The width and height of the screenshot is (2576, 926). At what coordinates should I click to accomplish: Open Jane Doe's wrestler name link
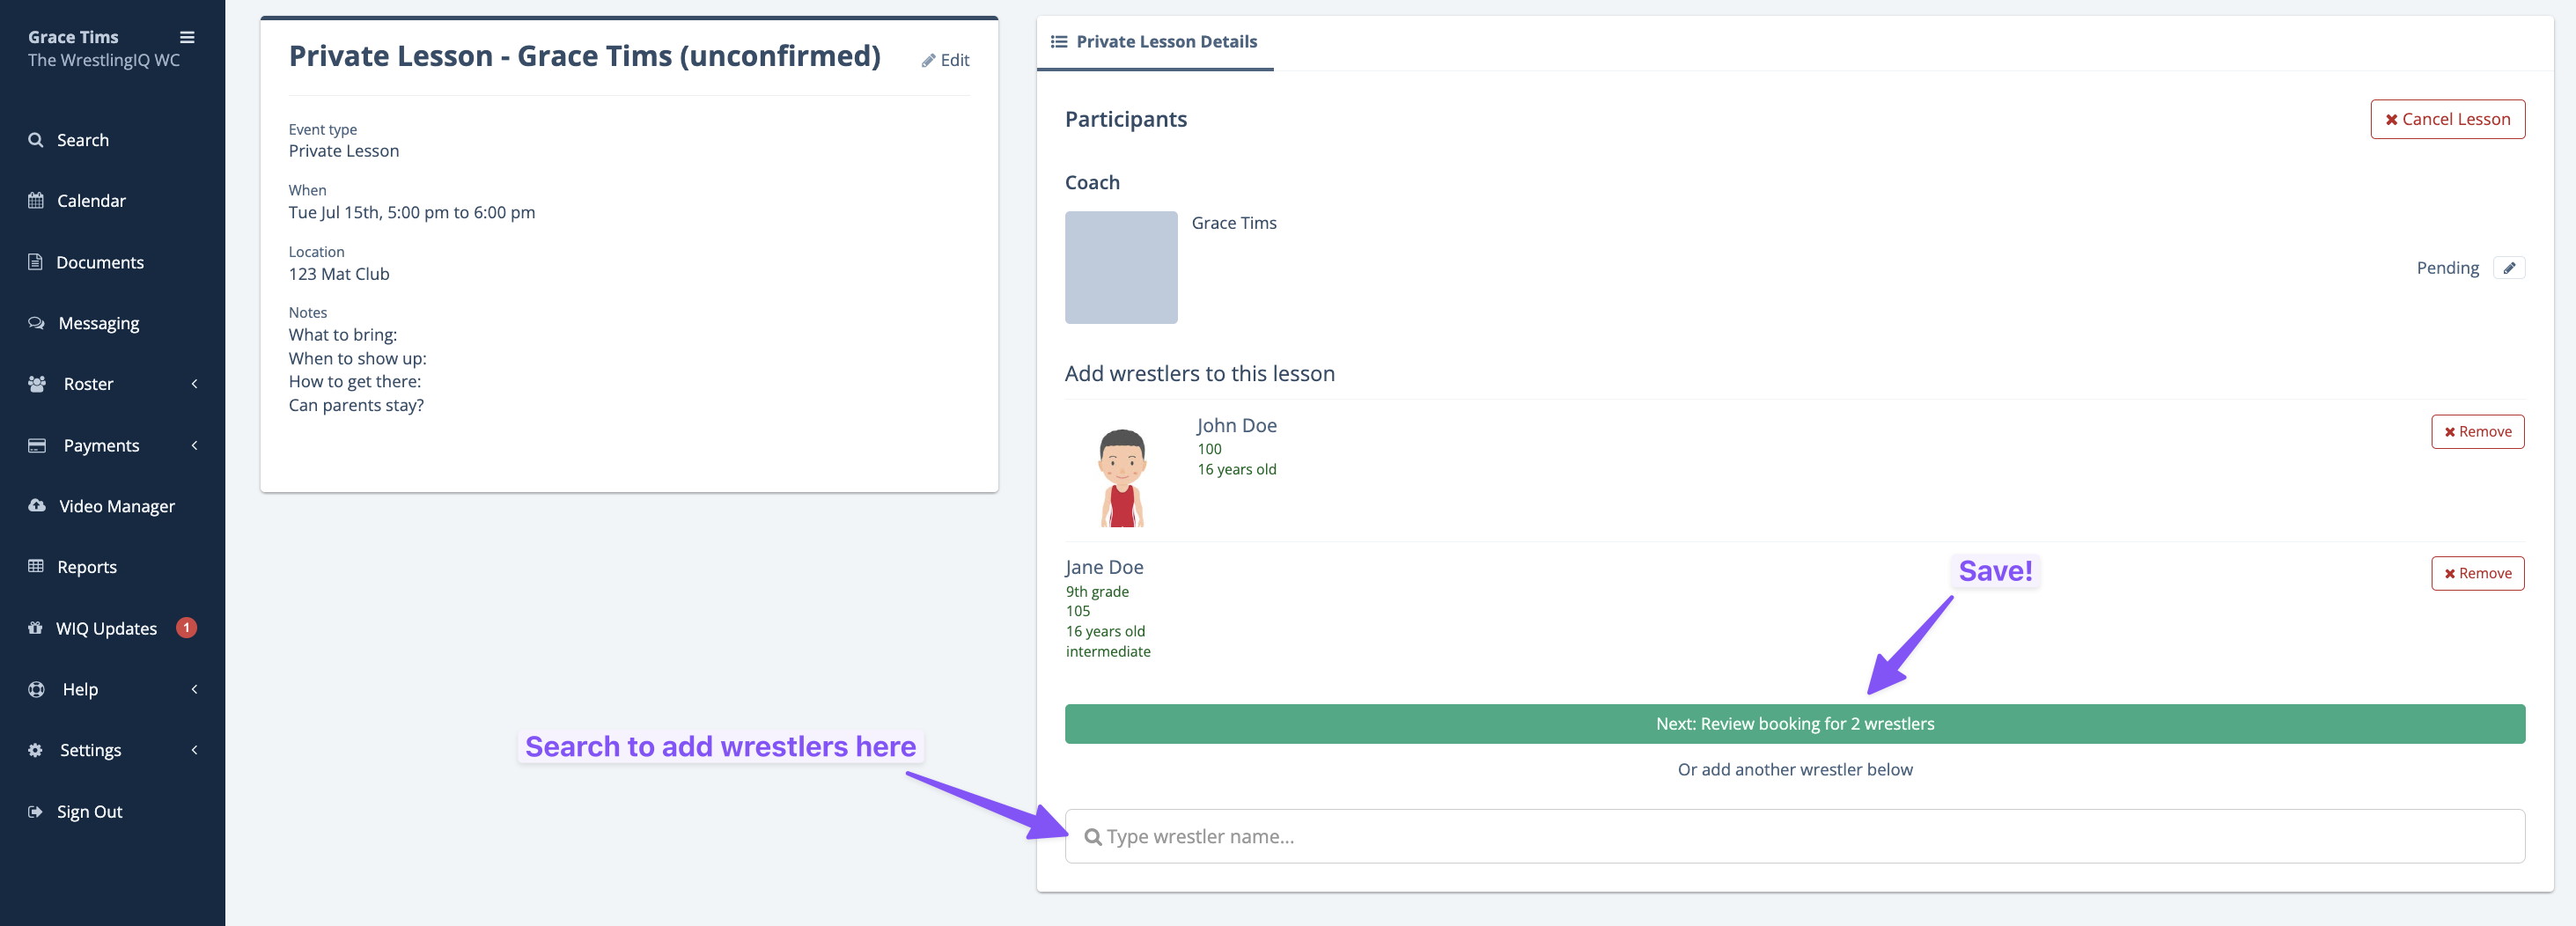pos(1104,567)
